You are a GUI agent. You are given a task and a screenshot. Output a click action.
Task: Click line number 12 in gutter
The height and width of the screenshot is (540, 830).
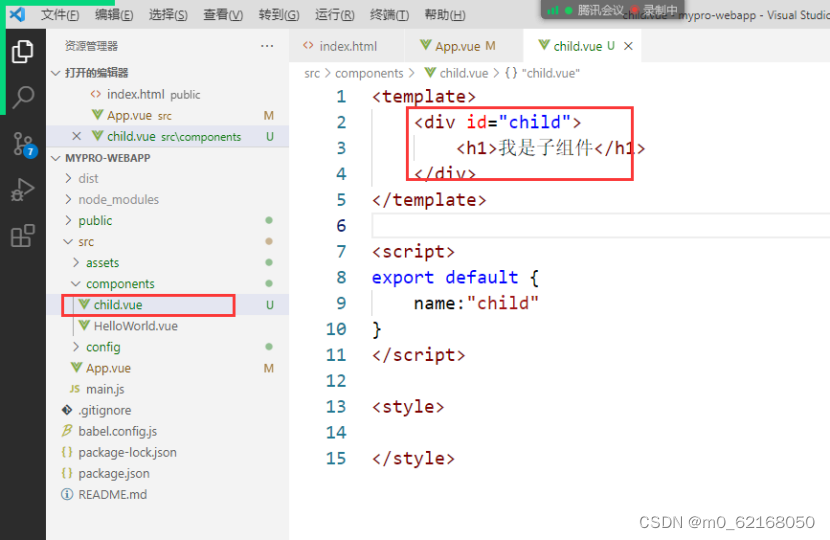[x=336, y=381]
